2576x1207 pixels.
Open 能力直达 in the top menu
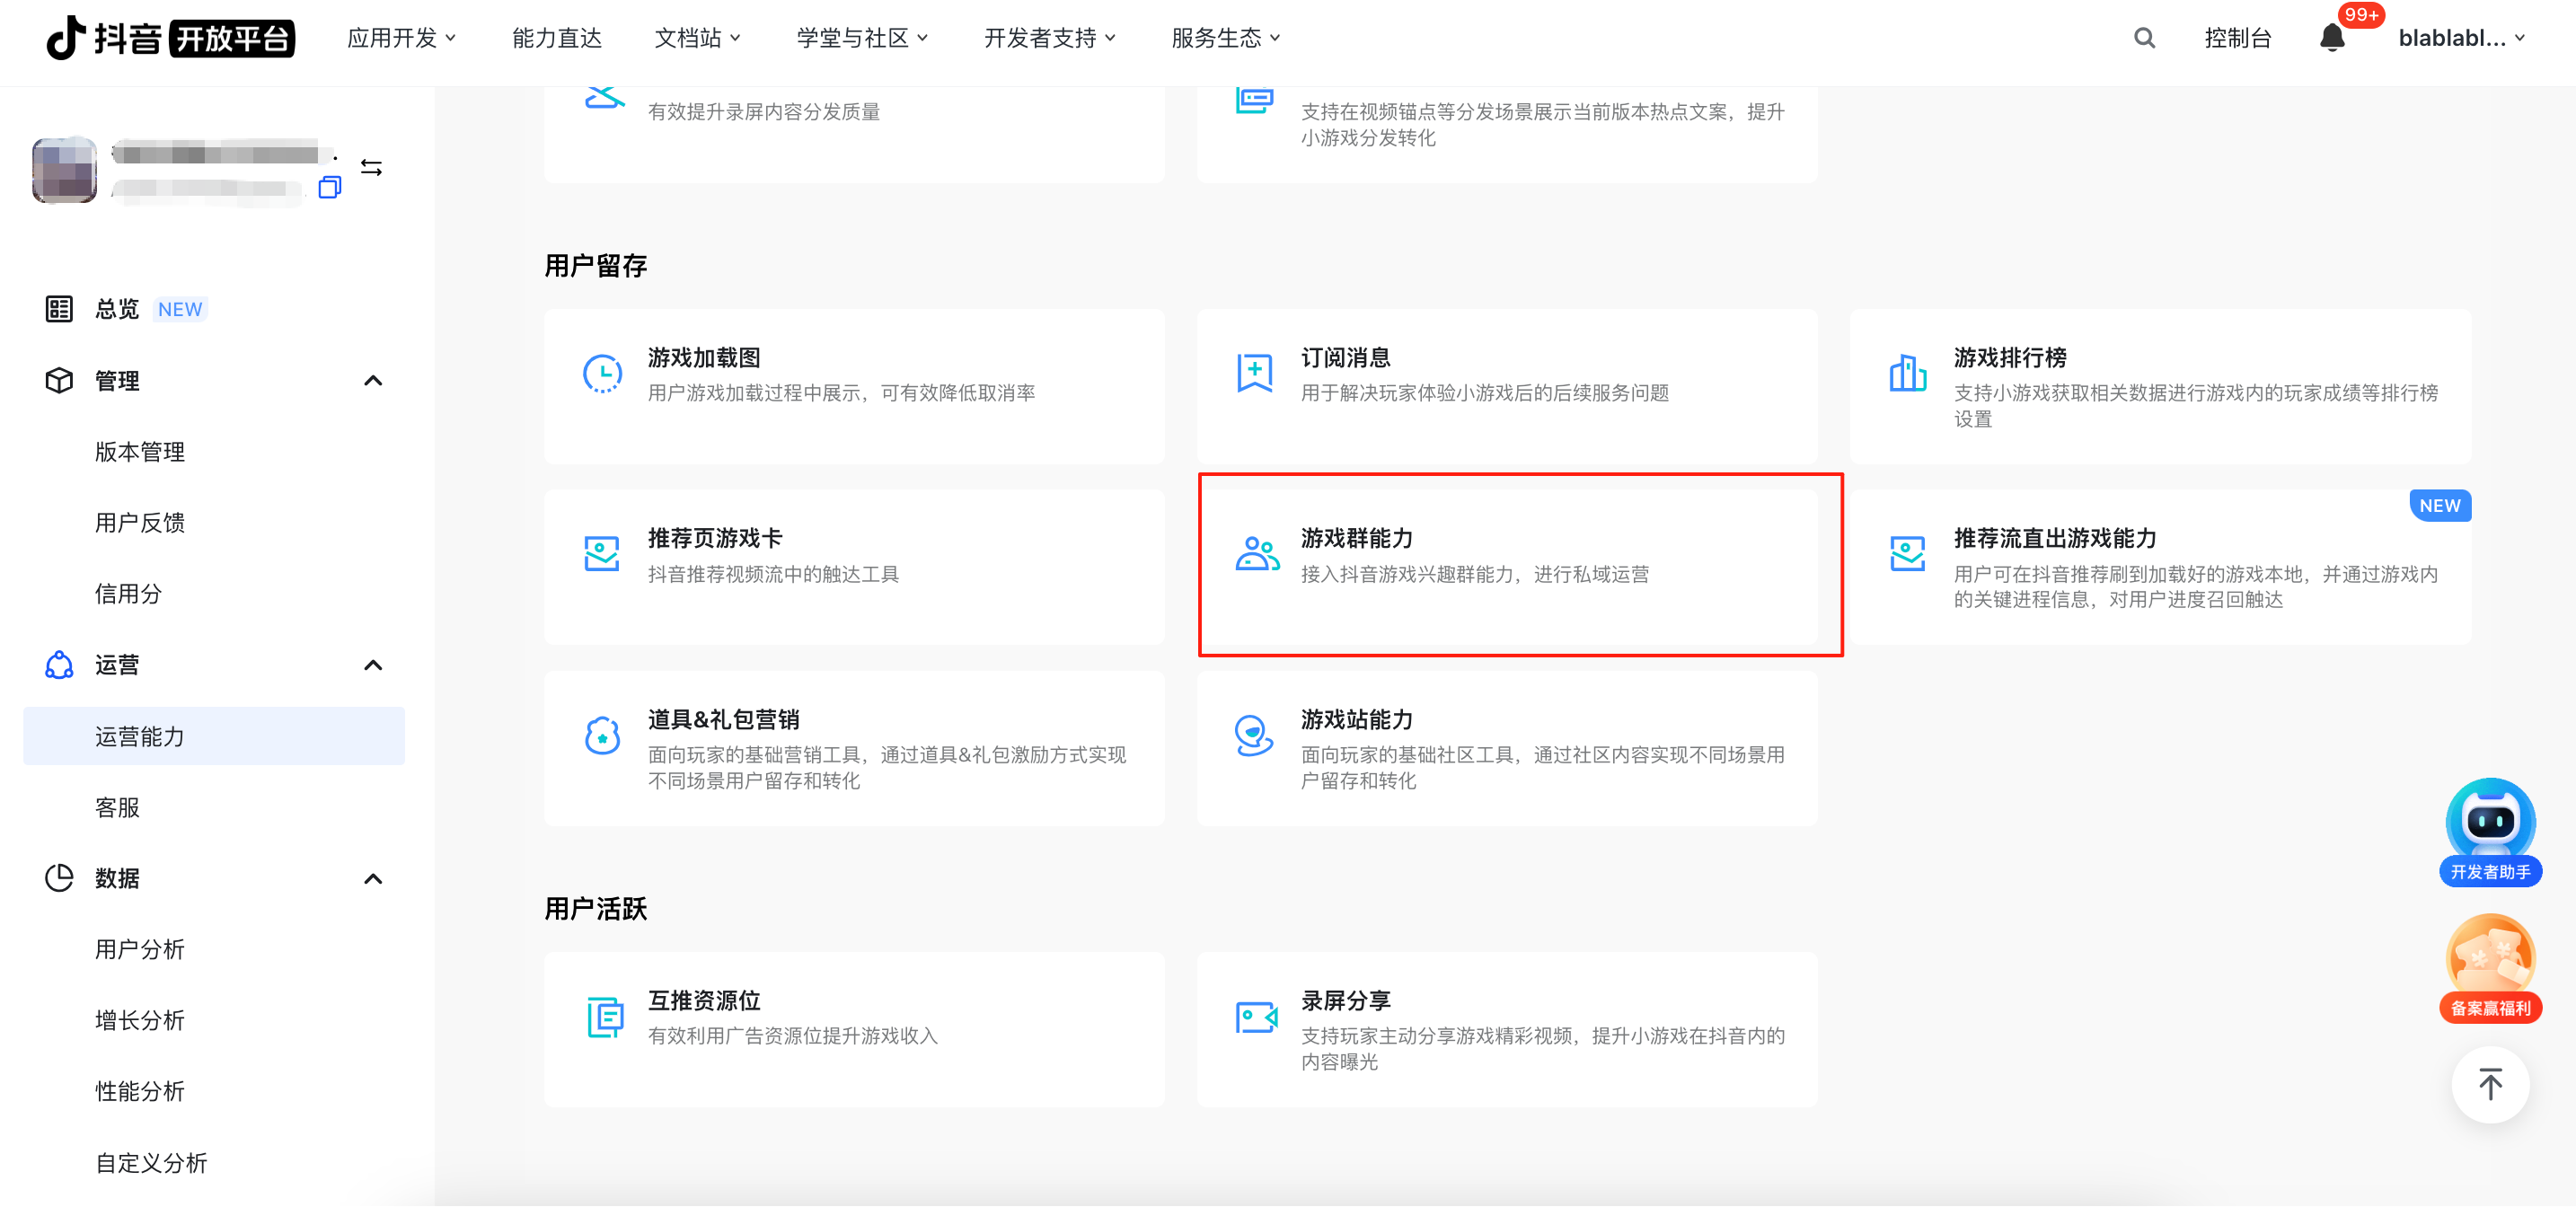coord(557,38)
